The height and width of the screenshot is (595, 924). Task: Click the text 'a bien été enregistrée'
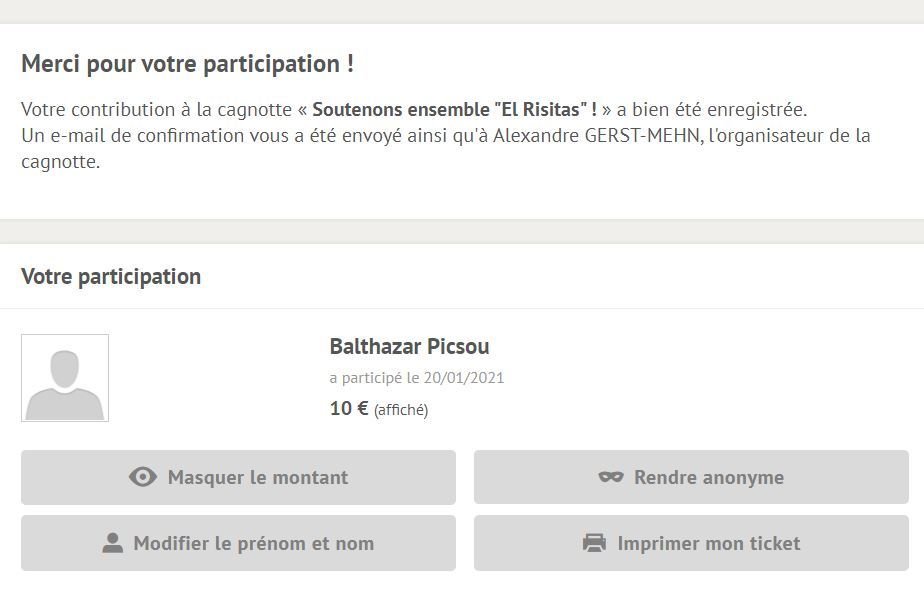(712, 109)
